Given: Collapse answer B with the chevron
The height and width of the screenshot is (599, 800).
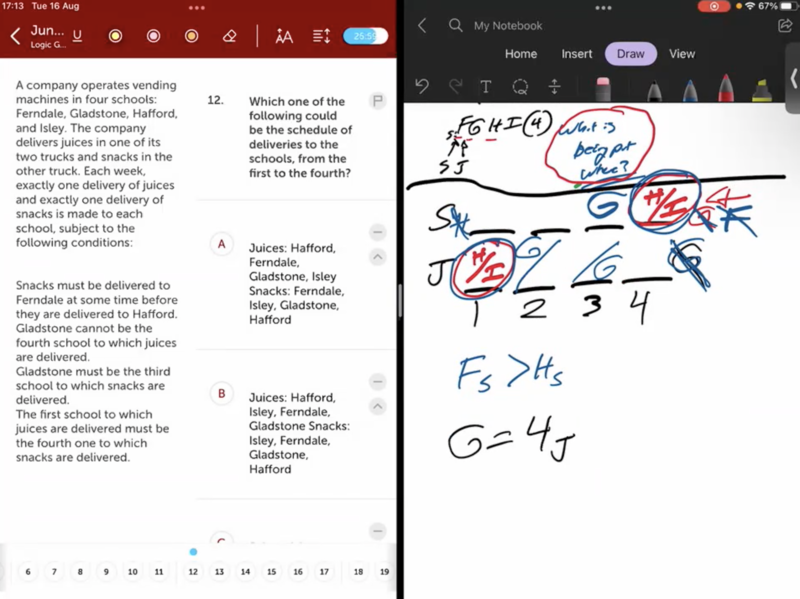Looking at the screenshot, I should (377, 406).
